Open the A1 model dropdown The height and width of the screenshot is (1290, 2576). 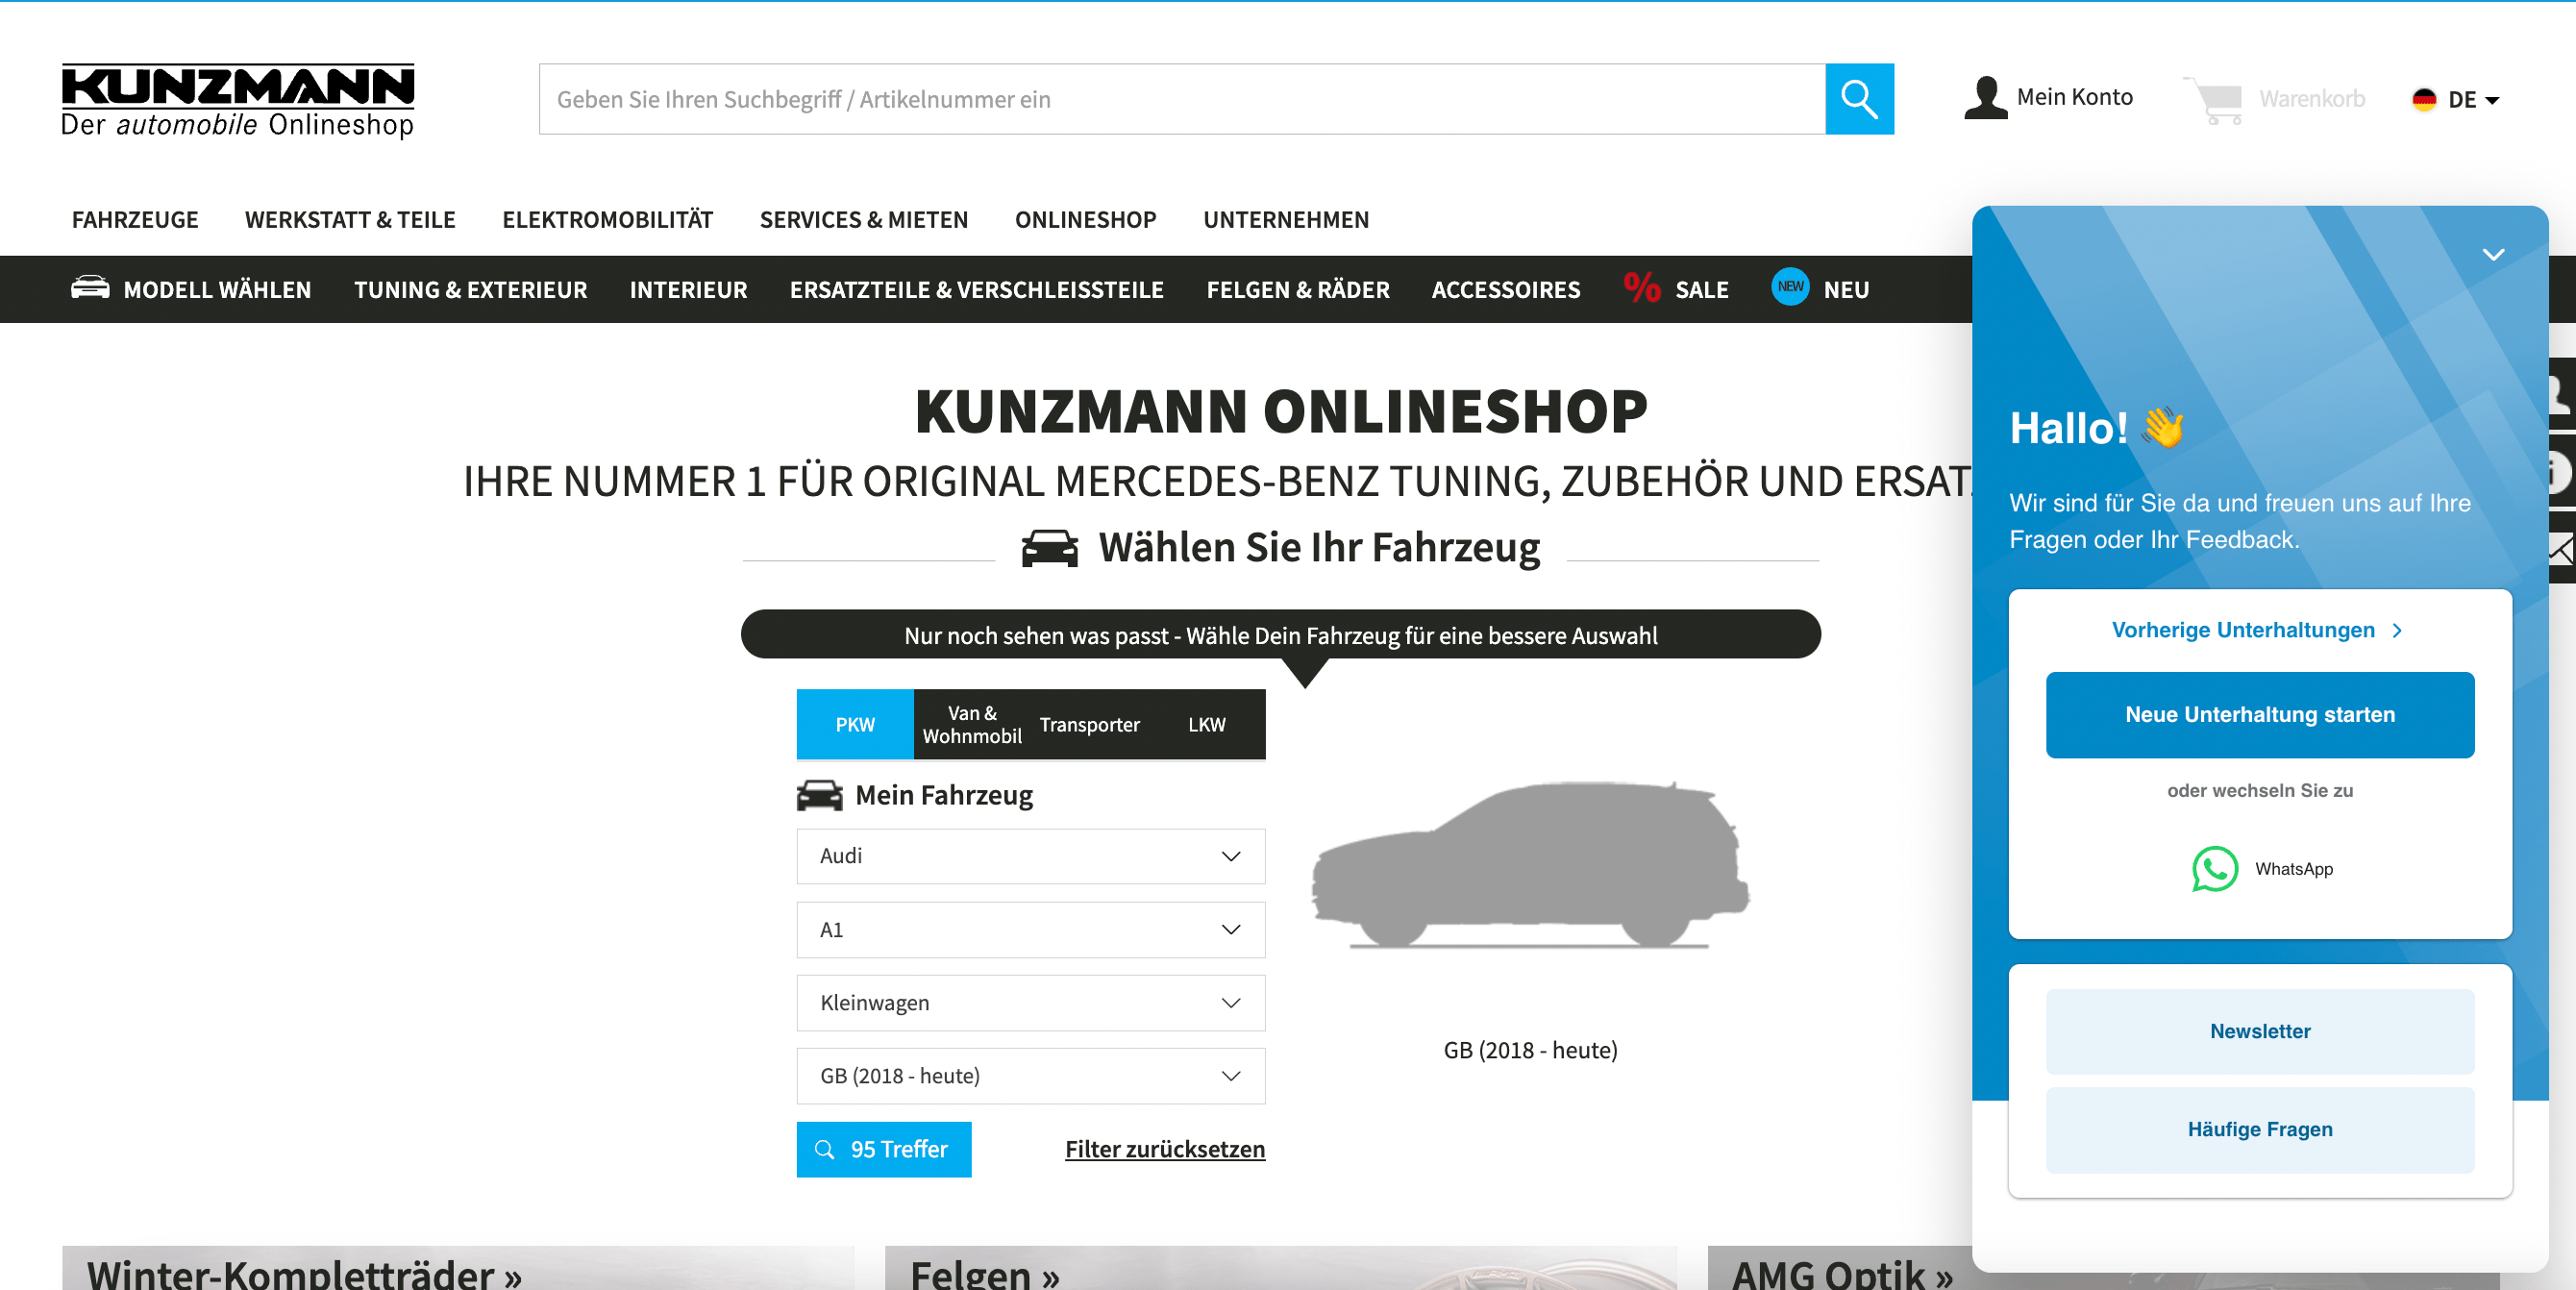pyautogui.click(x=1030, y=930)
